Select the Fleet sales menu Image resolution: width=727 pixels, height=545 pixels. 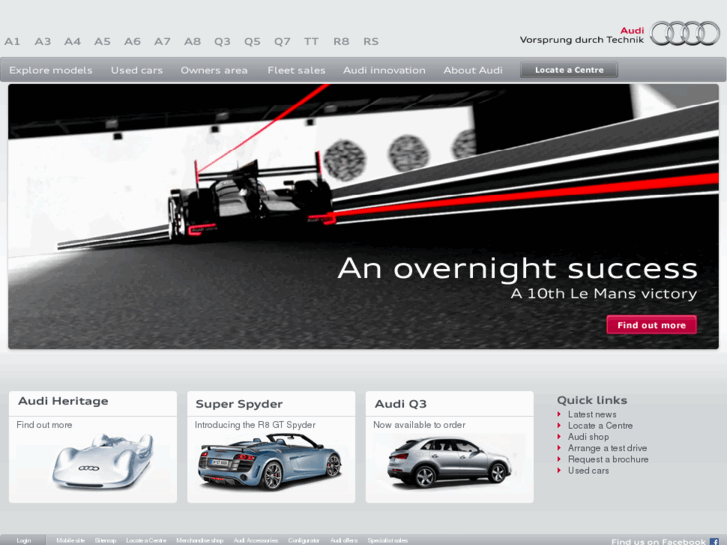pos(296,70)
